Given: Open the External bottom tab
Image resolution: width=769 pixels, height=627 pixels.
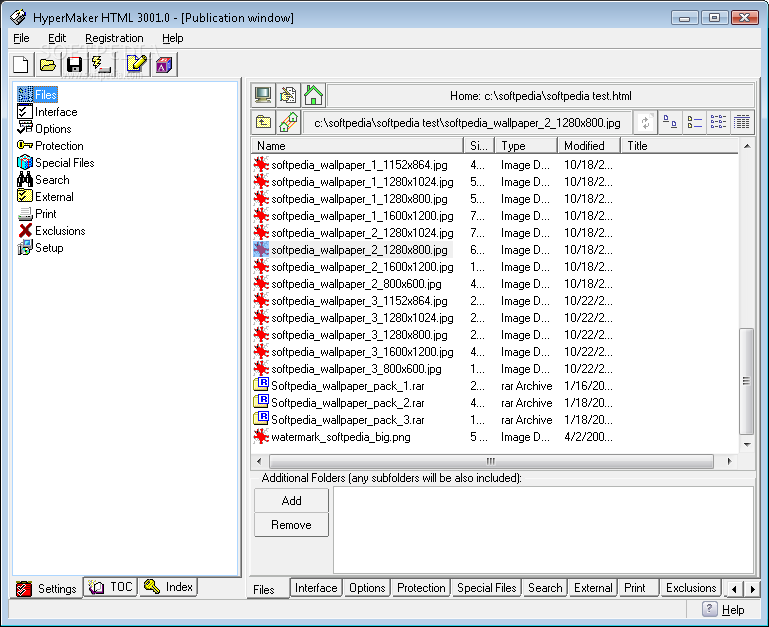Looking at the screenshot, I should (x=593, y=588).
